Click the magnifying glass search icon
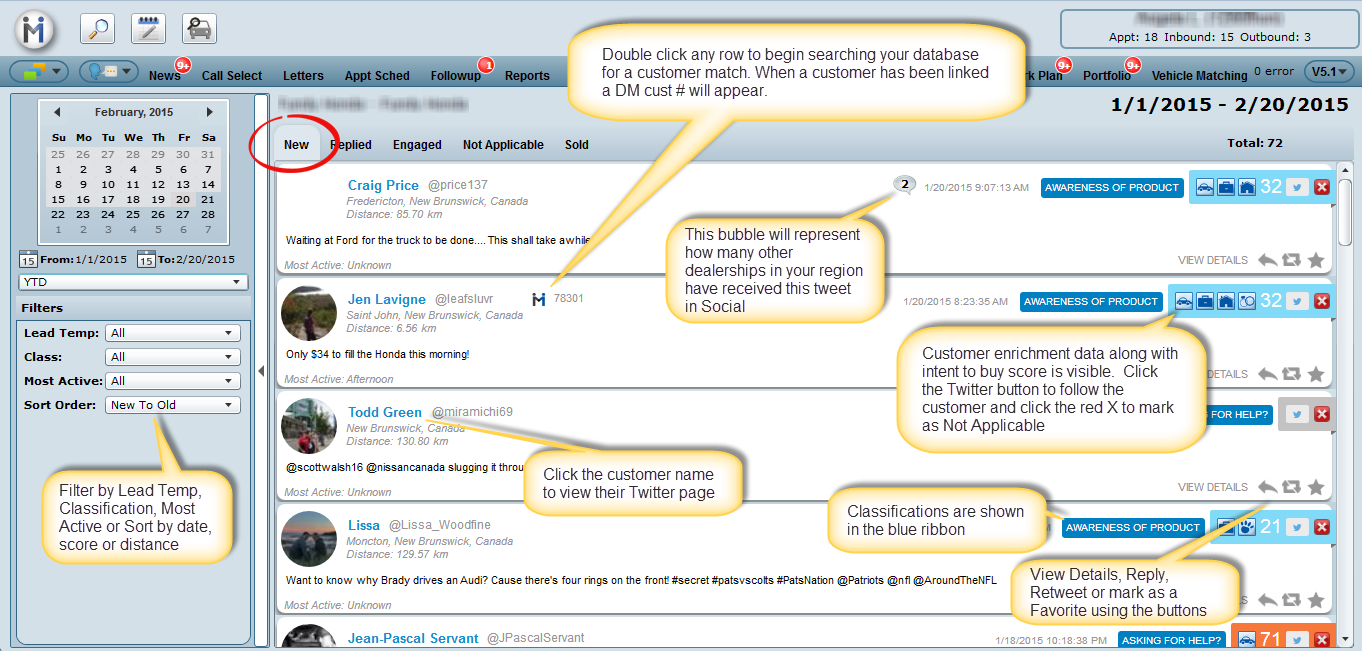 pos(97,29)
